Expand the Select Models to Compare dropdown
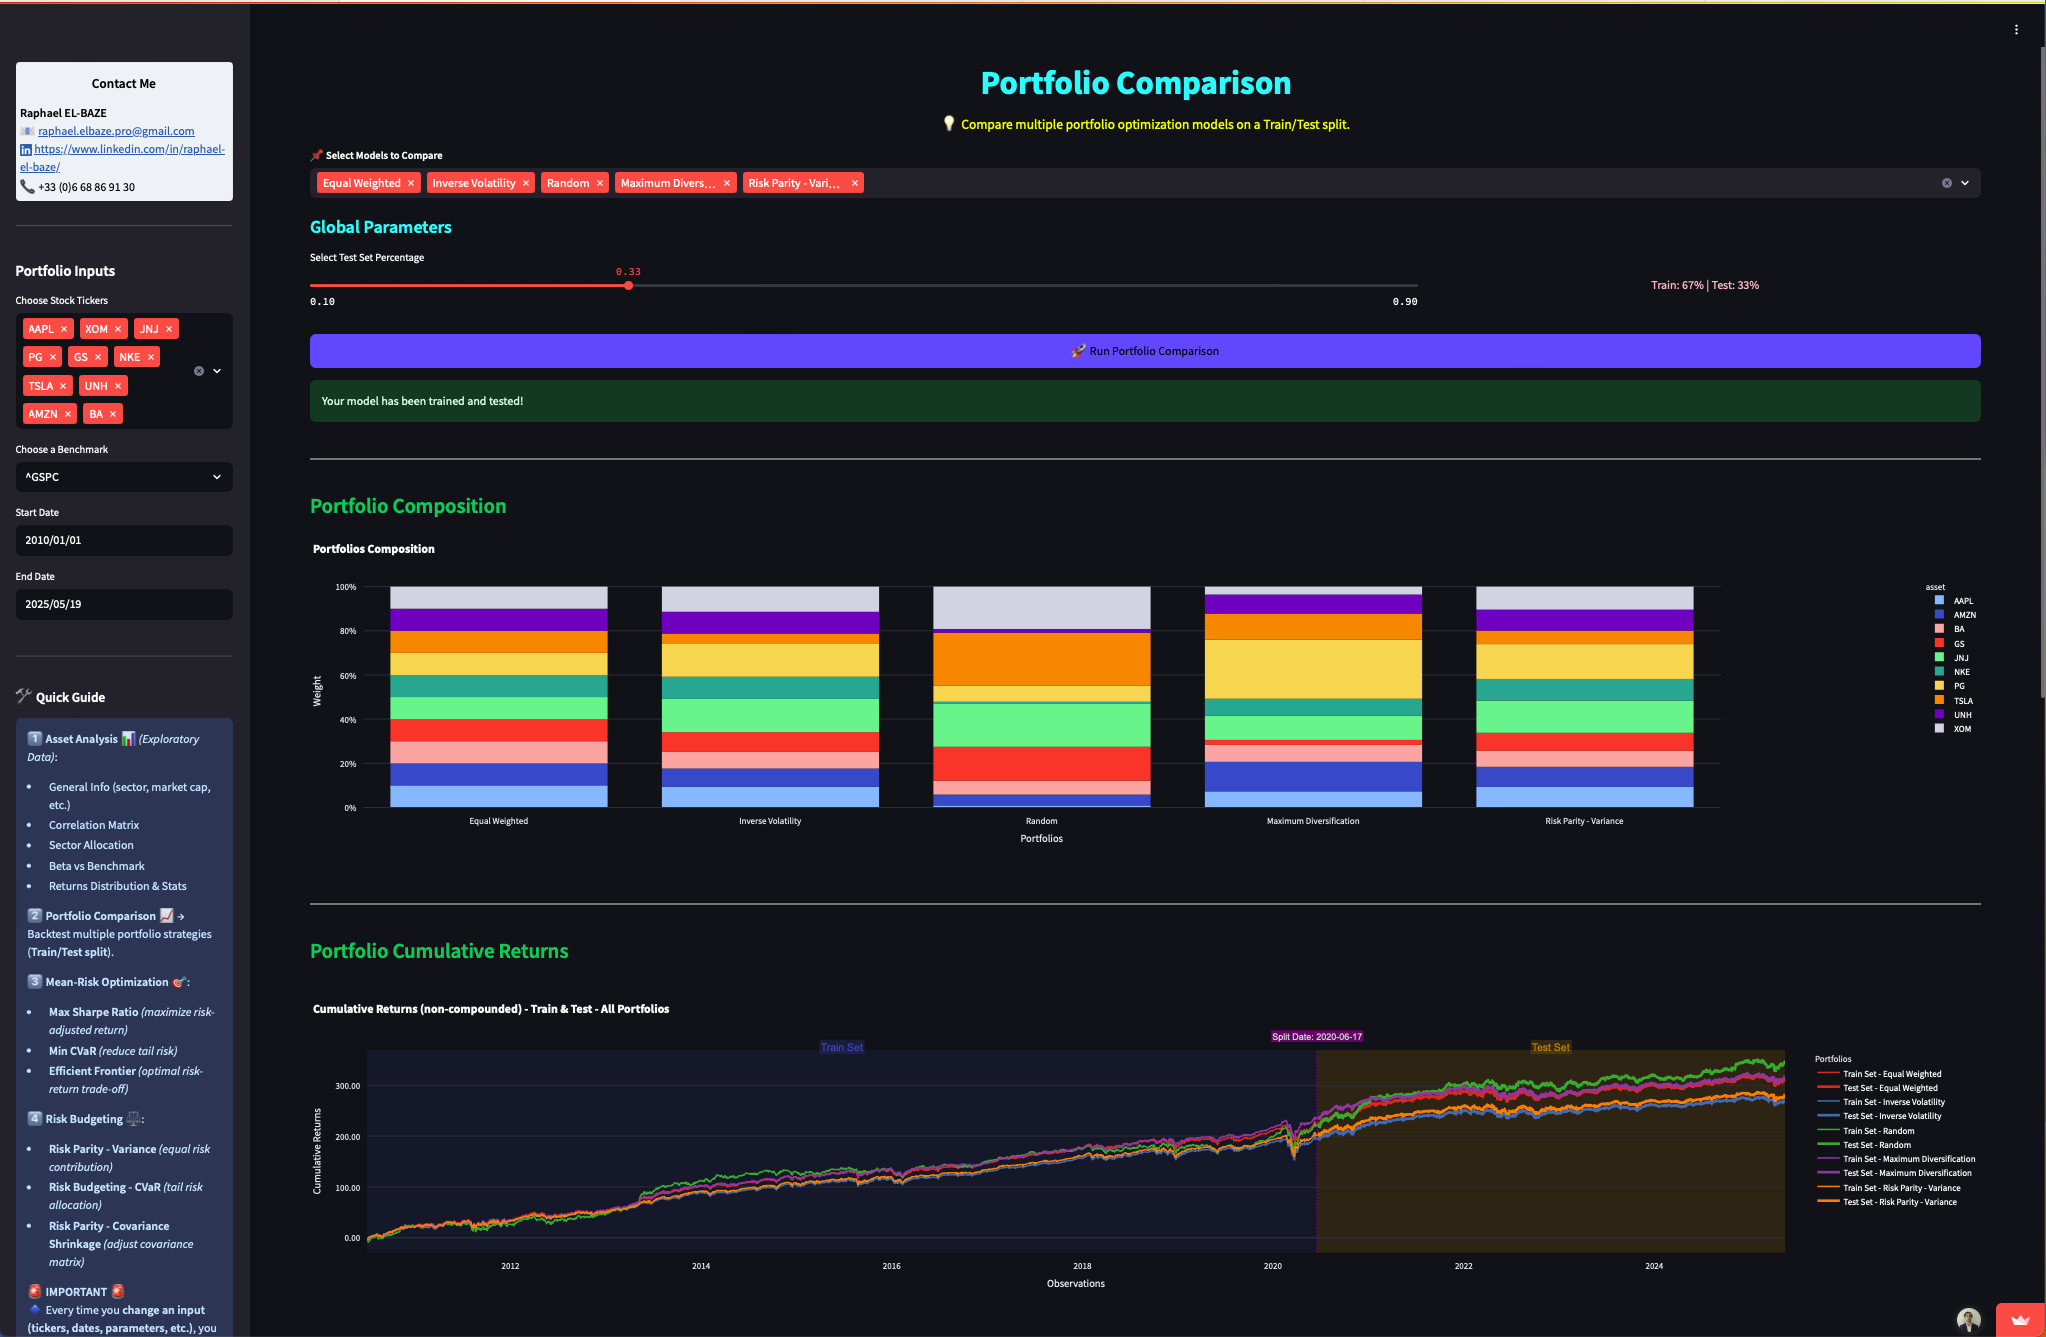2046x1337 pixels. tap(1964, 183)
